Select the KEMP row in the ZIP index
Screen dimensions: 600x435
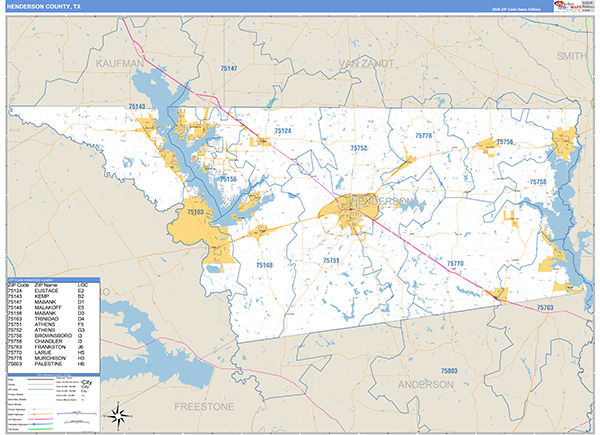[54, 297]
